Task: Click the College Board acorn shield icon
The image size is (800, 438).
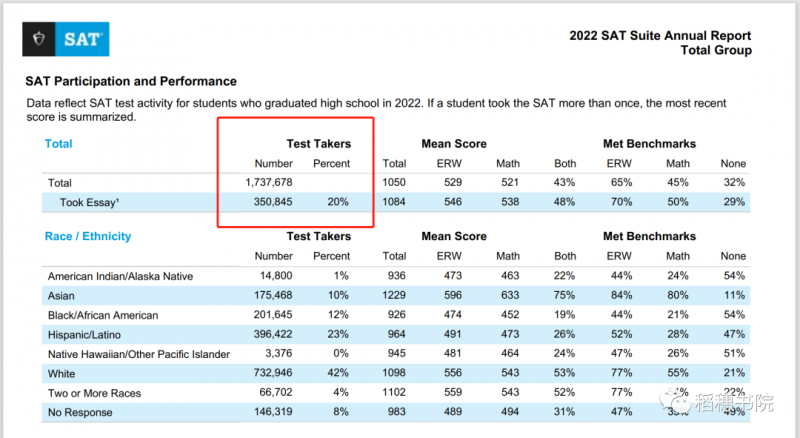Action: (x=39, y=39)
